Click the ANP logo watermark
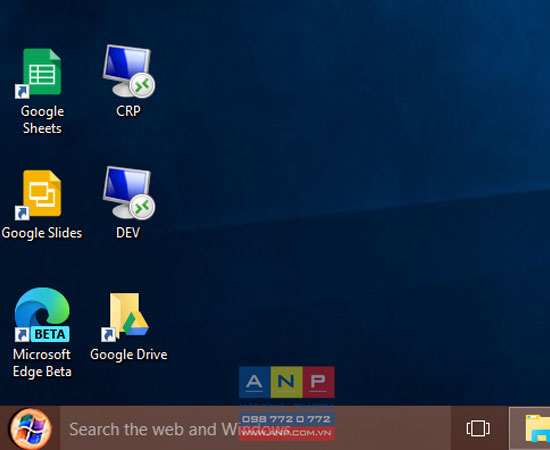Viewport: 550px width, 450px height. pyautogui.click(x=287, y=382)
